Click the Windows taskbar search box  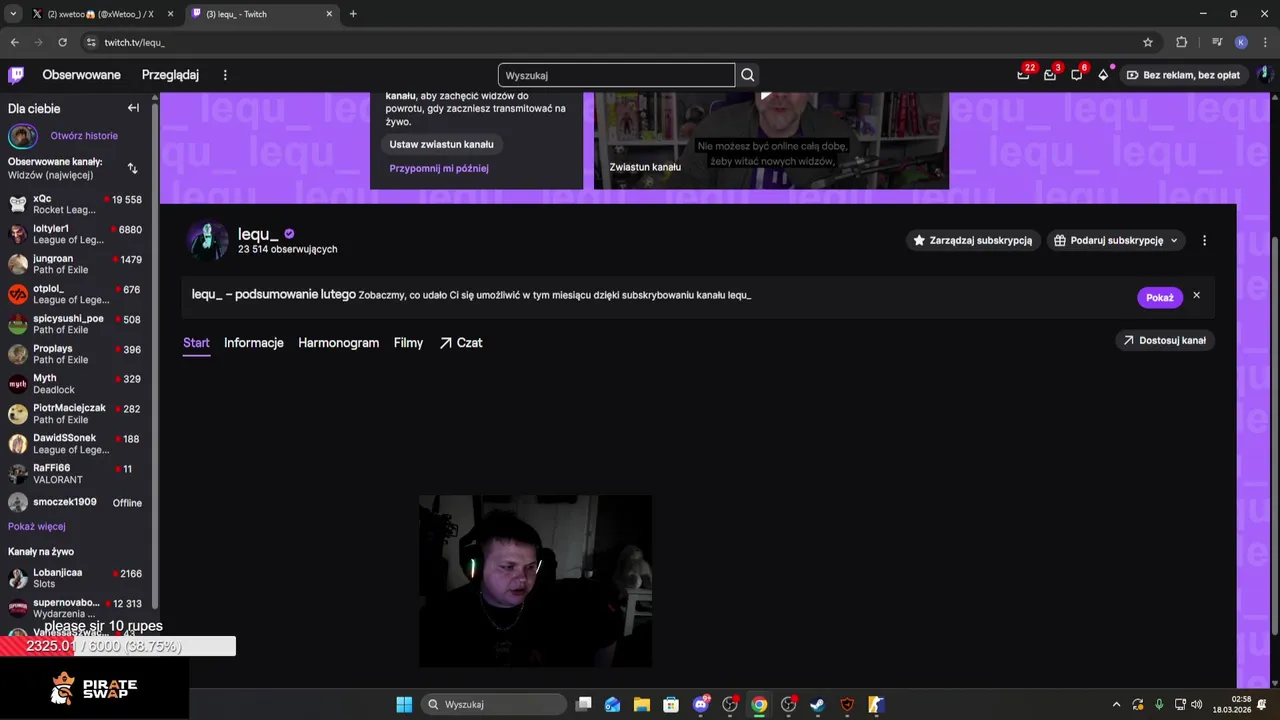pos(493,704)
